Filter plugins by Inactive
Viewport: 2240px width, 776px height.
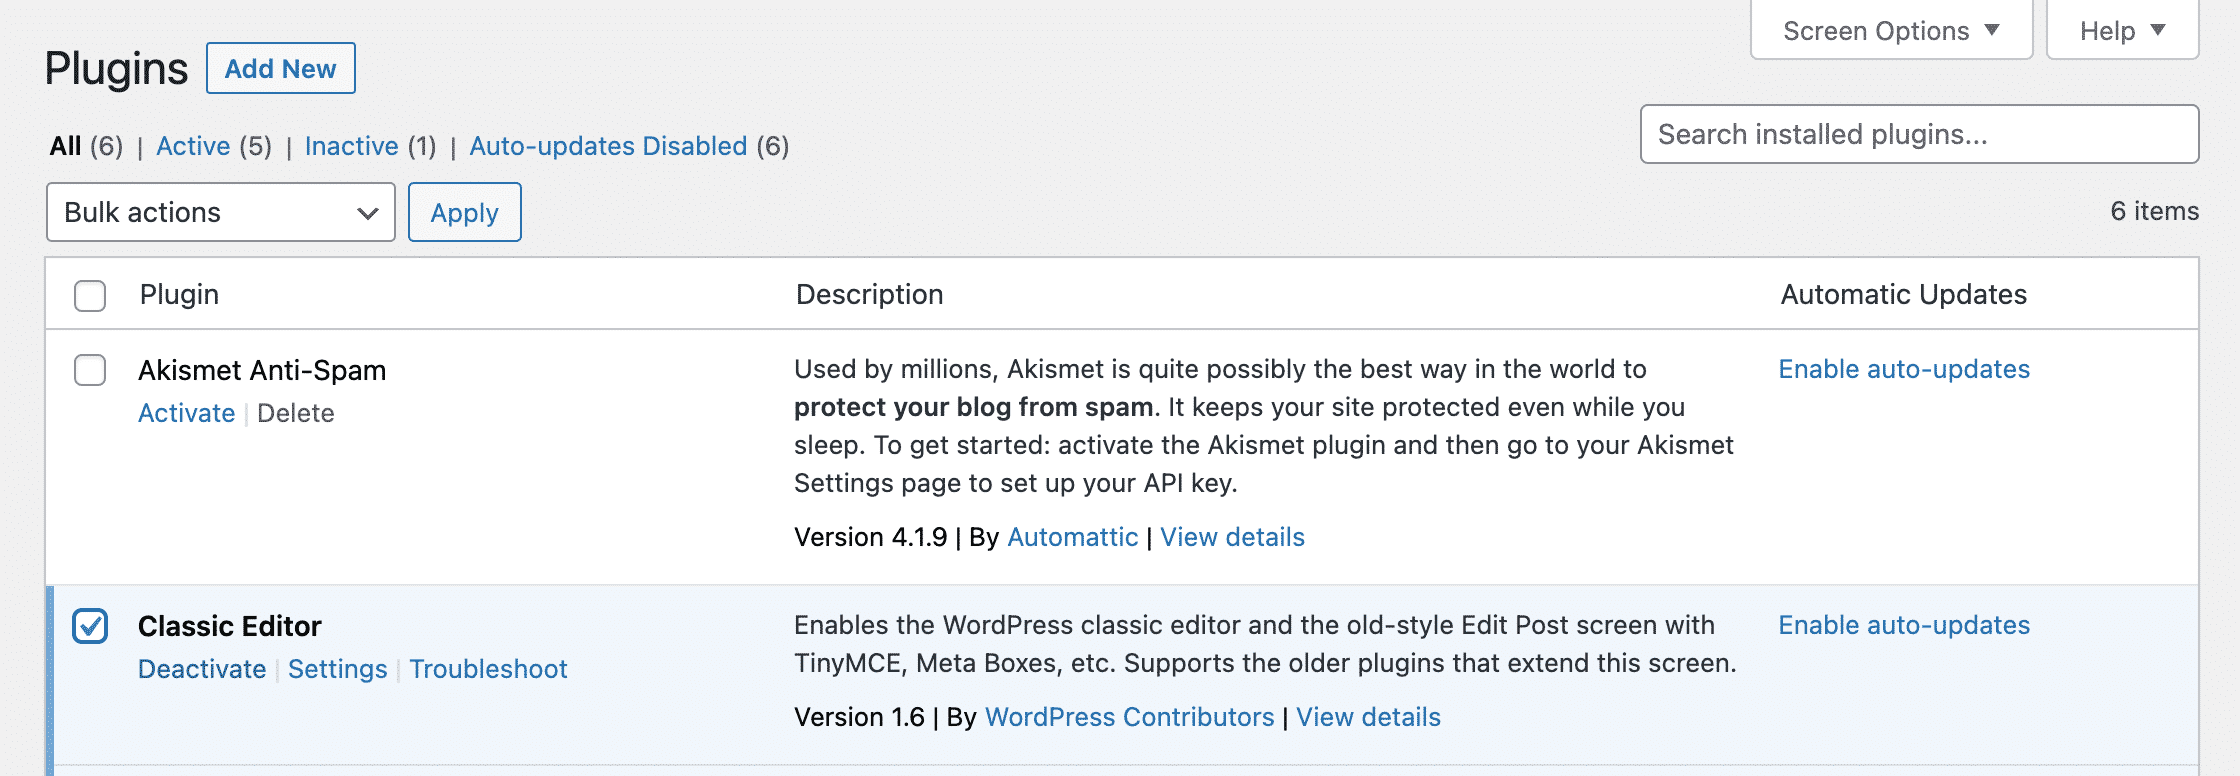pyautogui.click(x=352, y=146)
